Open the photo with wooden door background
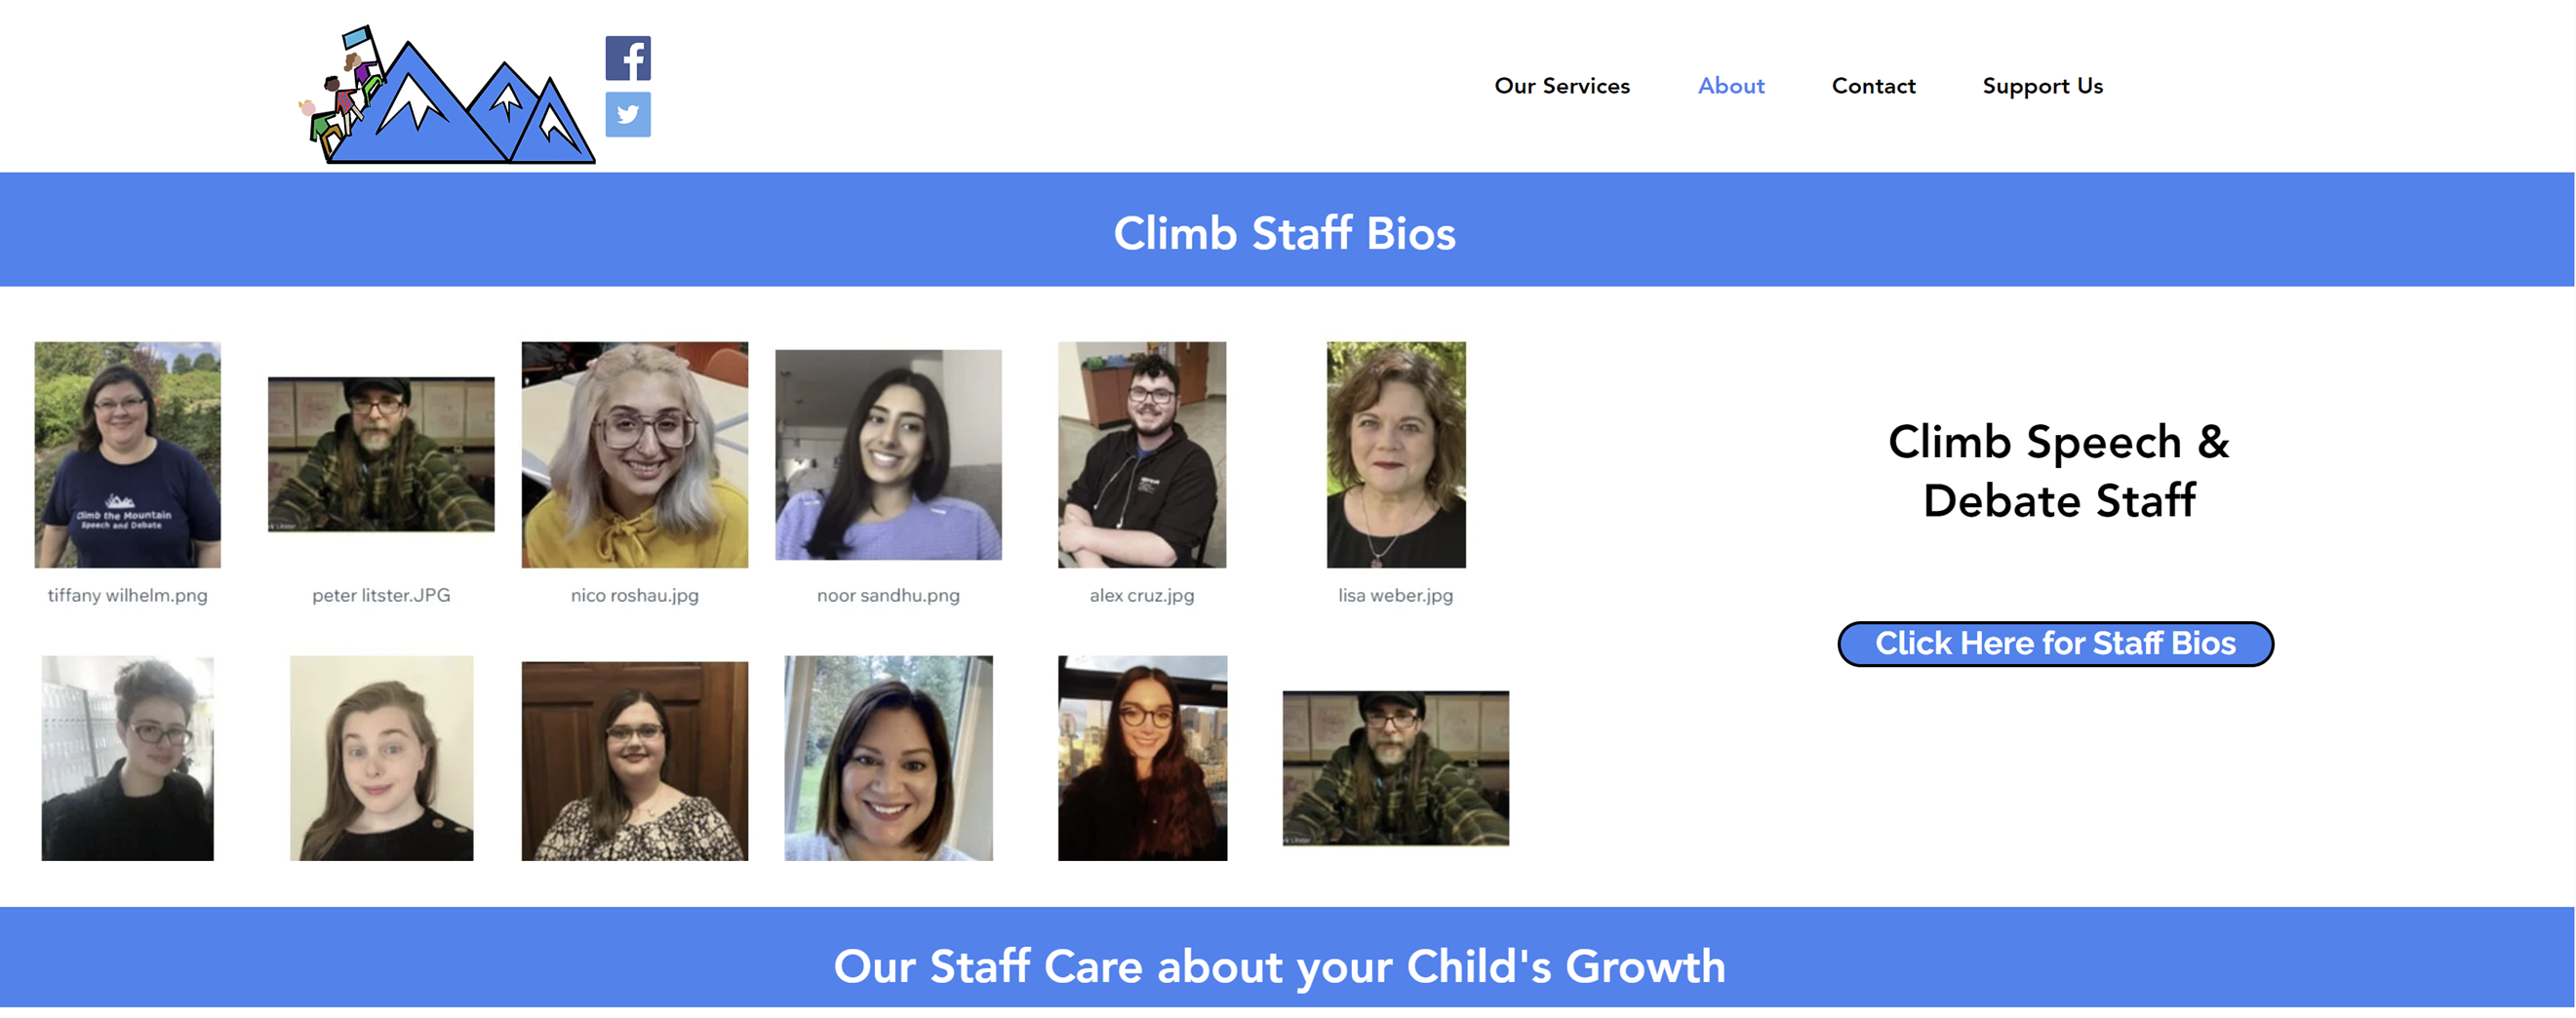This screenshot has height=1018, width=2576. coord(635,761)
